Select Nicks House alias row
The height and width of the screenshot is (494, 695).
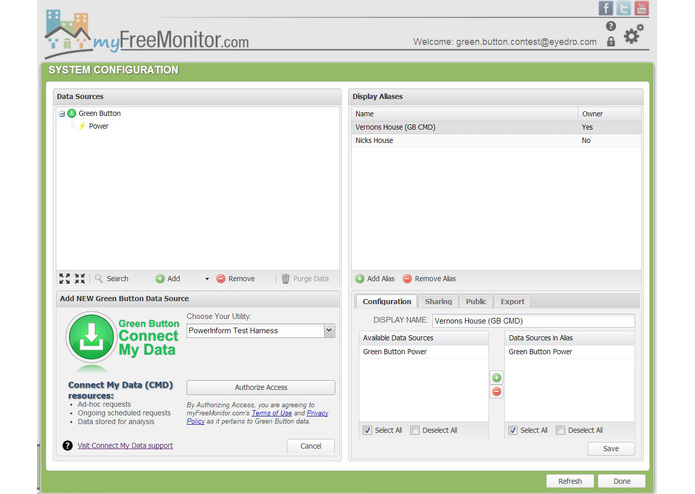pos(496,140)
